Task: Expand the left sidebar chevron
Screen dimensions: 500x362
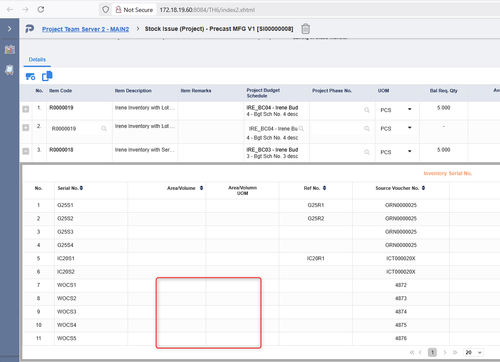Action: coord(9,29)
